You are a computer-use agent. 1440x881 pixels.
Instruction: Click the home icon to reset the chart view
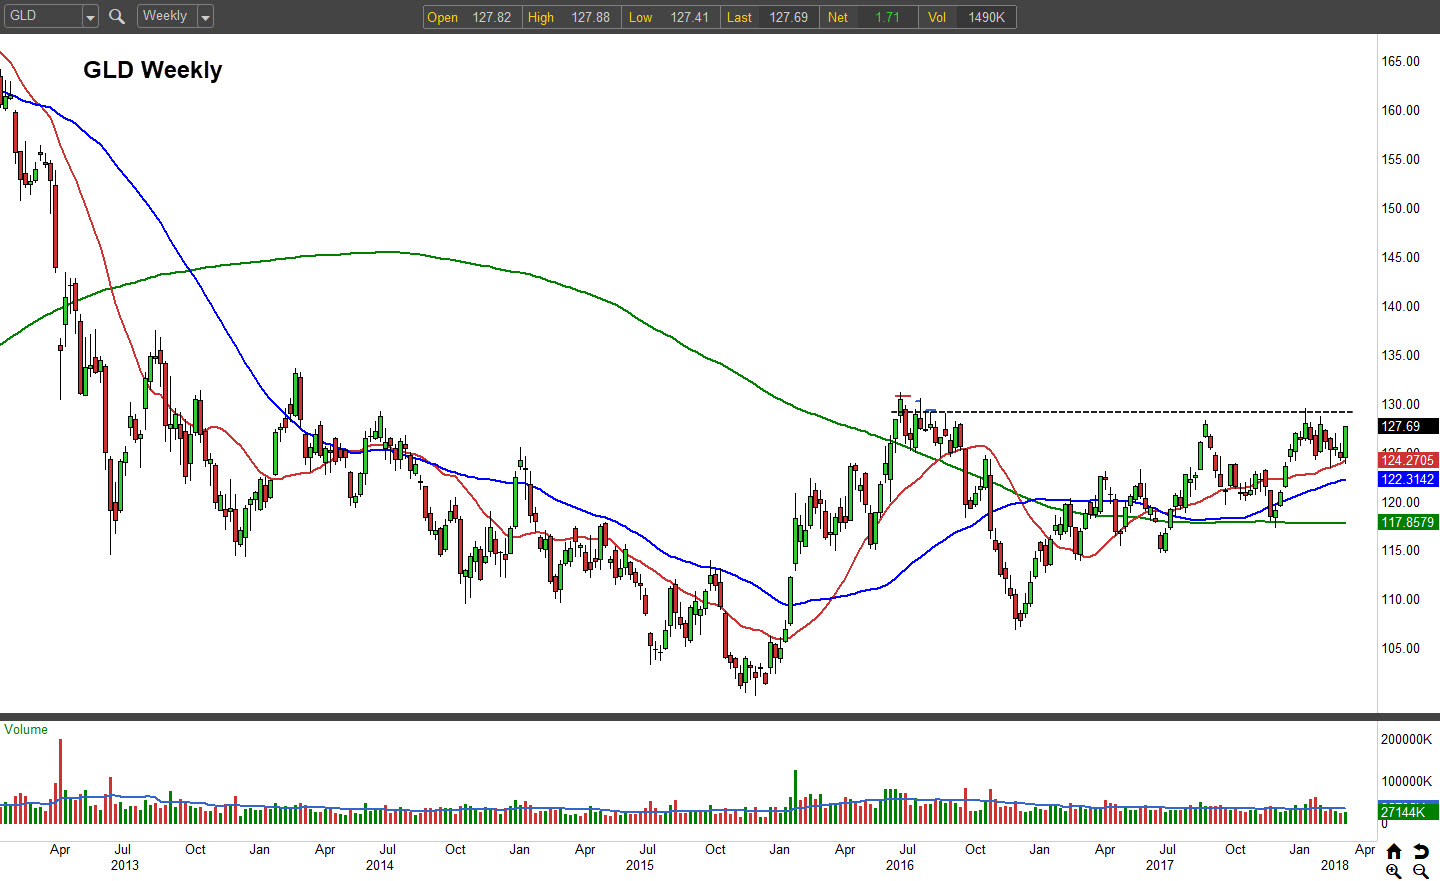point(1394,852)
